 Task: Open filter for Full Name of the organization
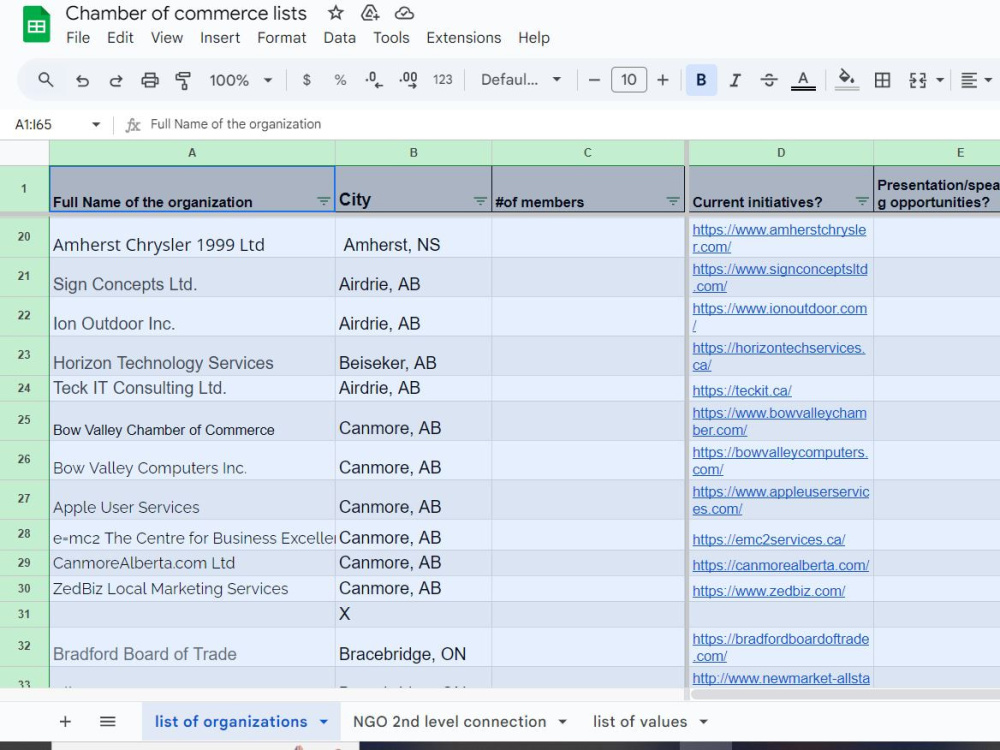click(323, 201)
